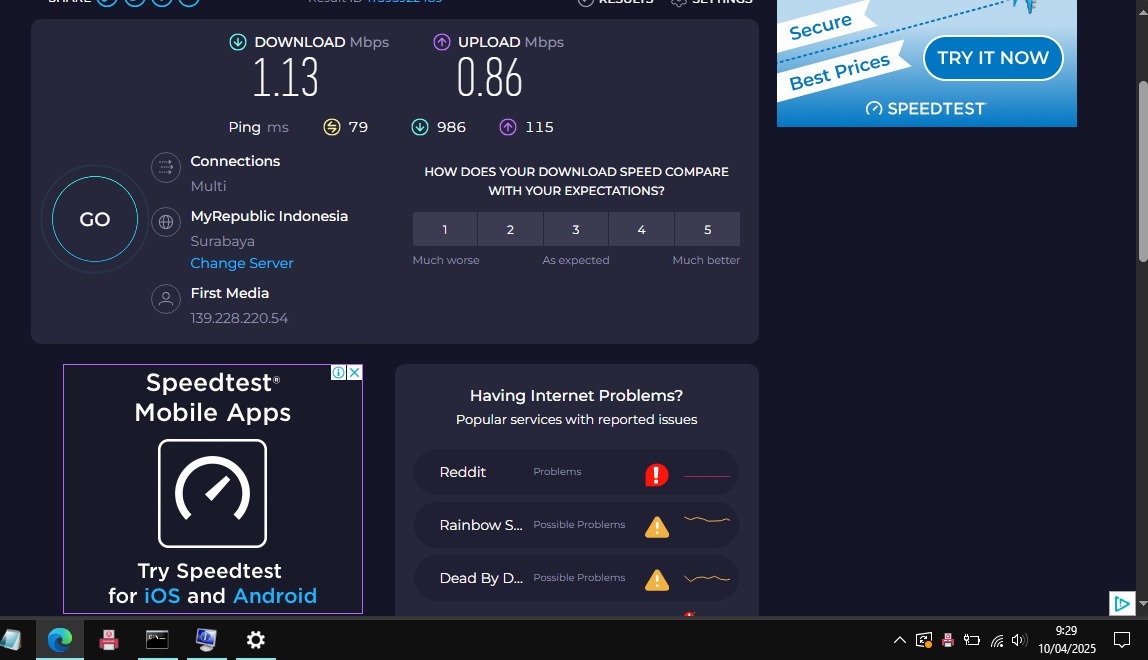
Task: Open the Settings gear in the taskbar
Action: (256, 640)
